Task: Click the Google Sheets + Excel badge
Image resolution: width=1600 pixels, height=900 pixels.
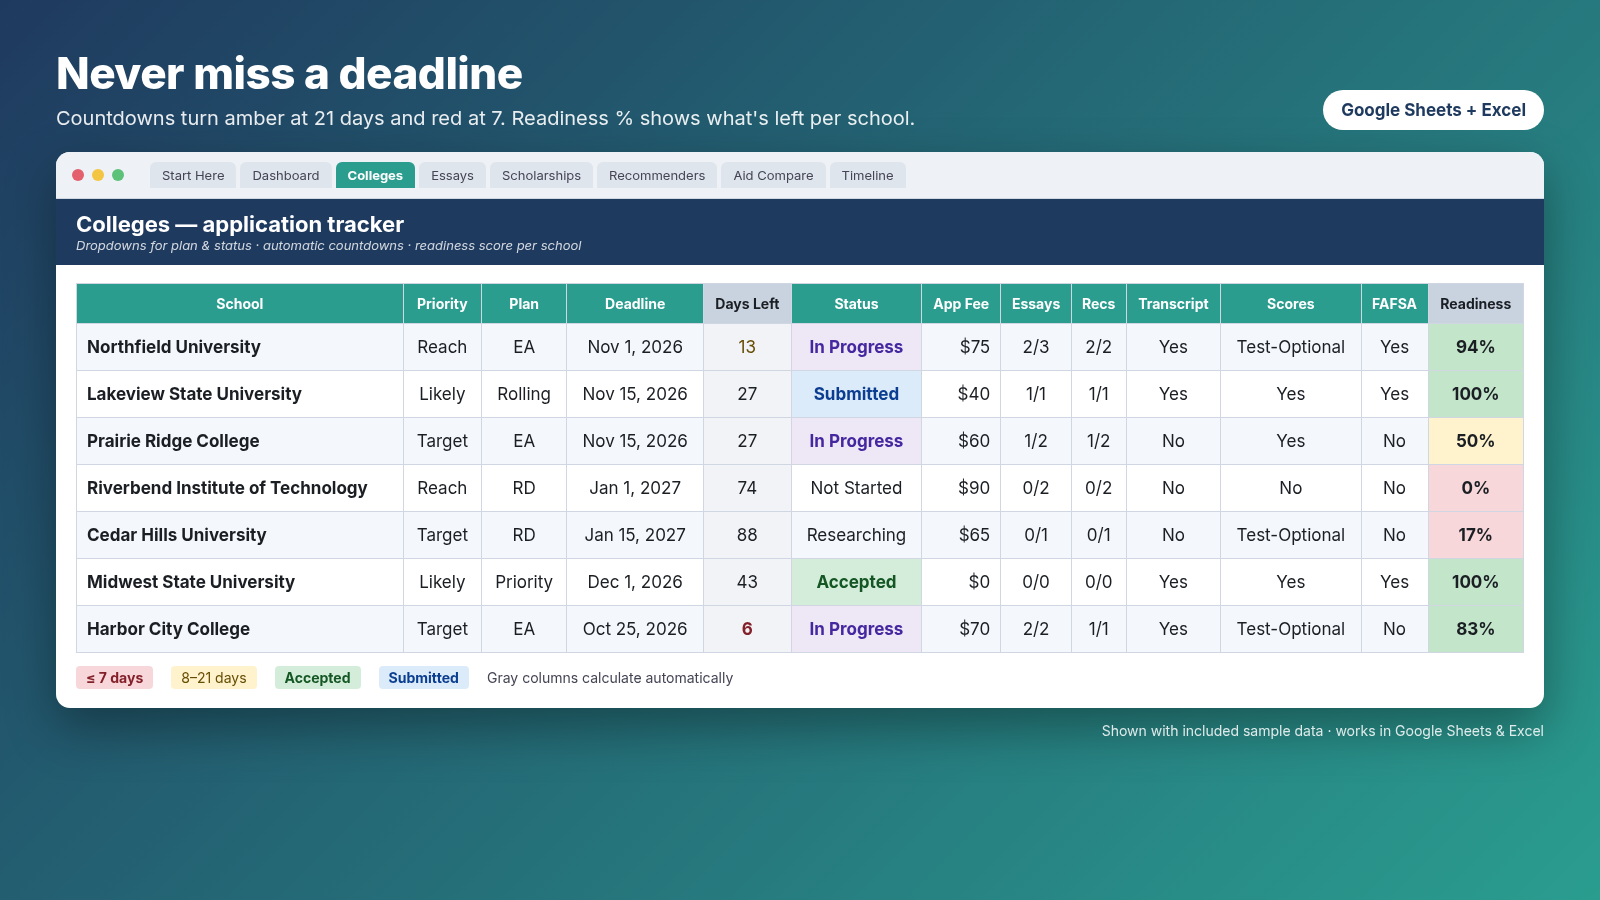Action: click(1433, 110)
